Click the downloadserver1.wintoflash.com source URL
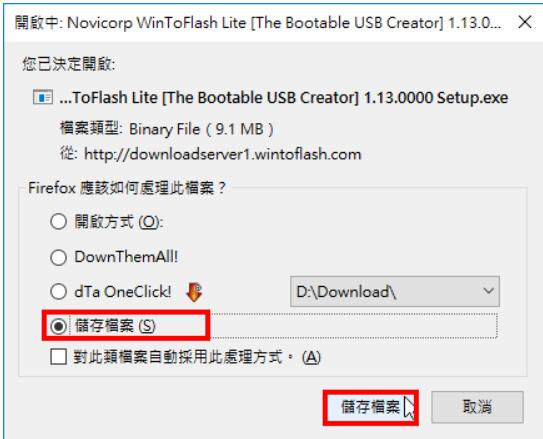543x439 pixels. 223,154
